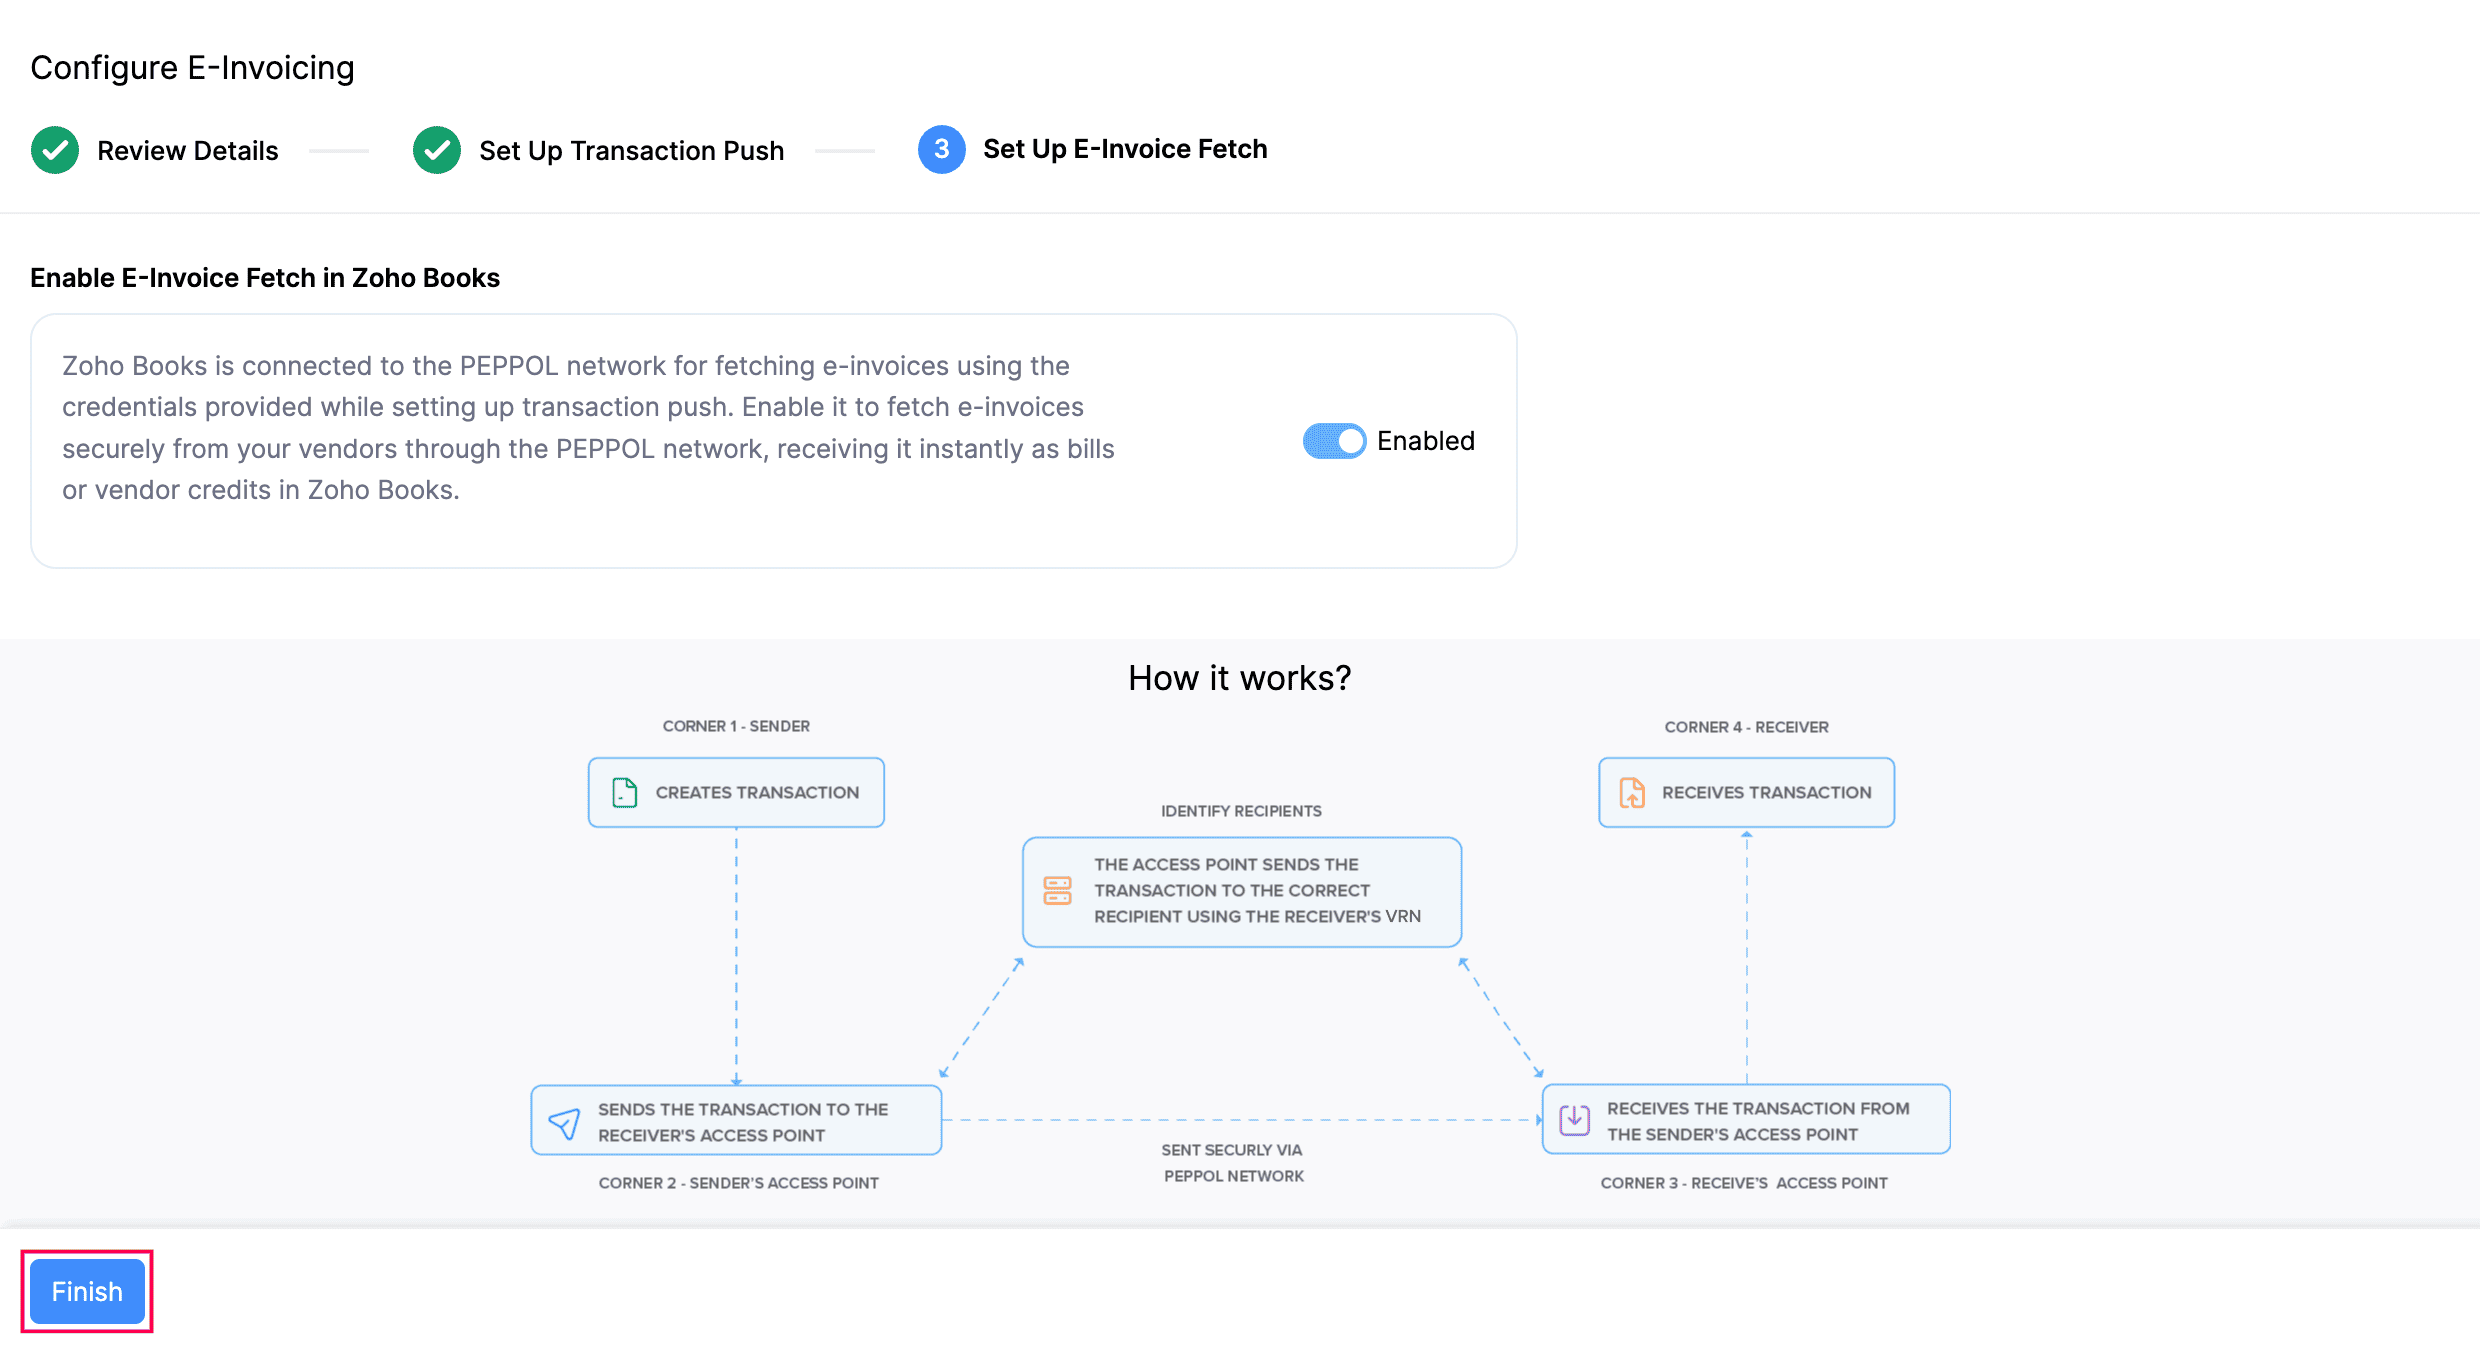Click the green document icon in Creates Transaction
The height and width of the screenshot is (1354, 2480).
625,792
